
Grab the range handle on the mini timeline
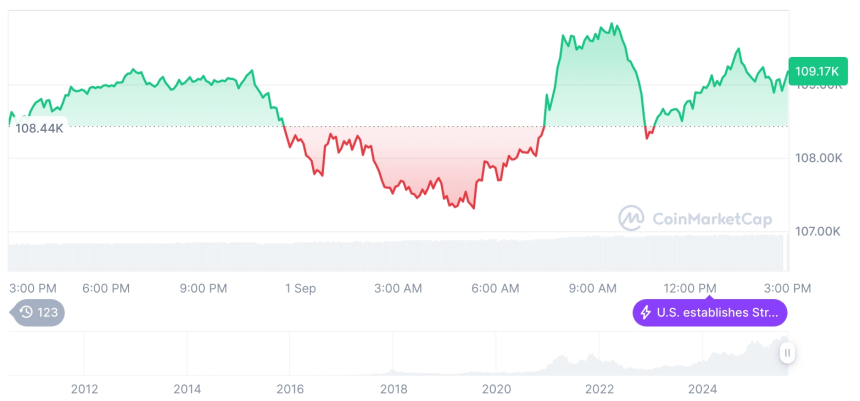[x=788, y=353]
